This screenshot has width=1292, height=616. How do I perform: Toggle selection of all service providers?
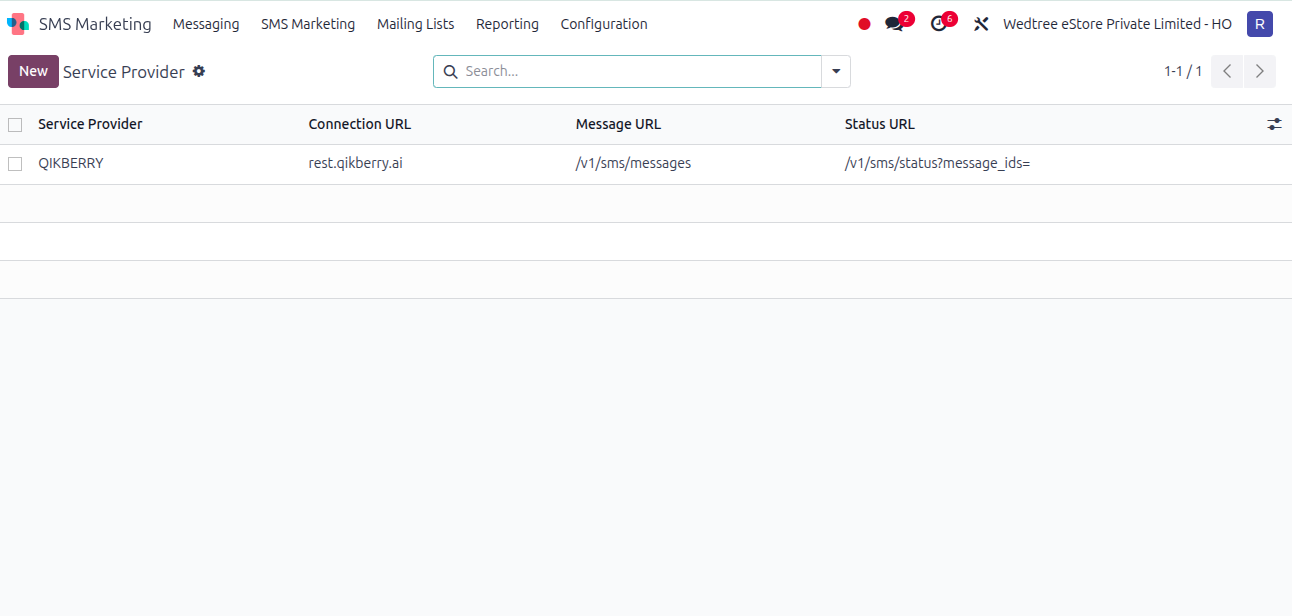point(15,124)
